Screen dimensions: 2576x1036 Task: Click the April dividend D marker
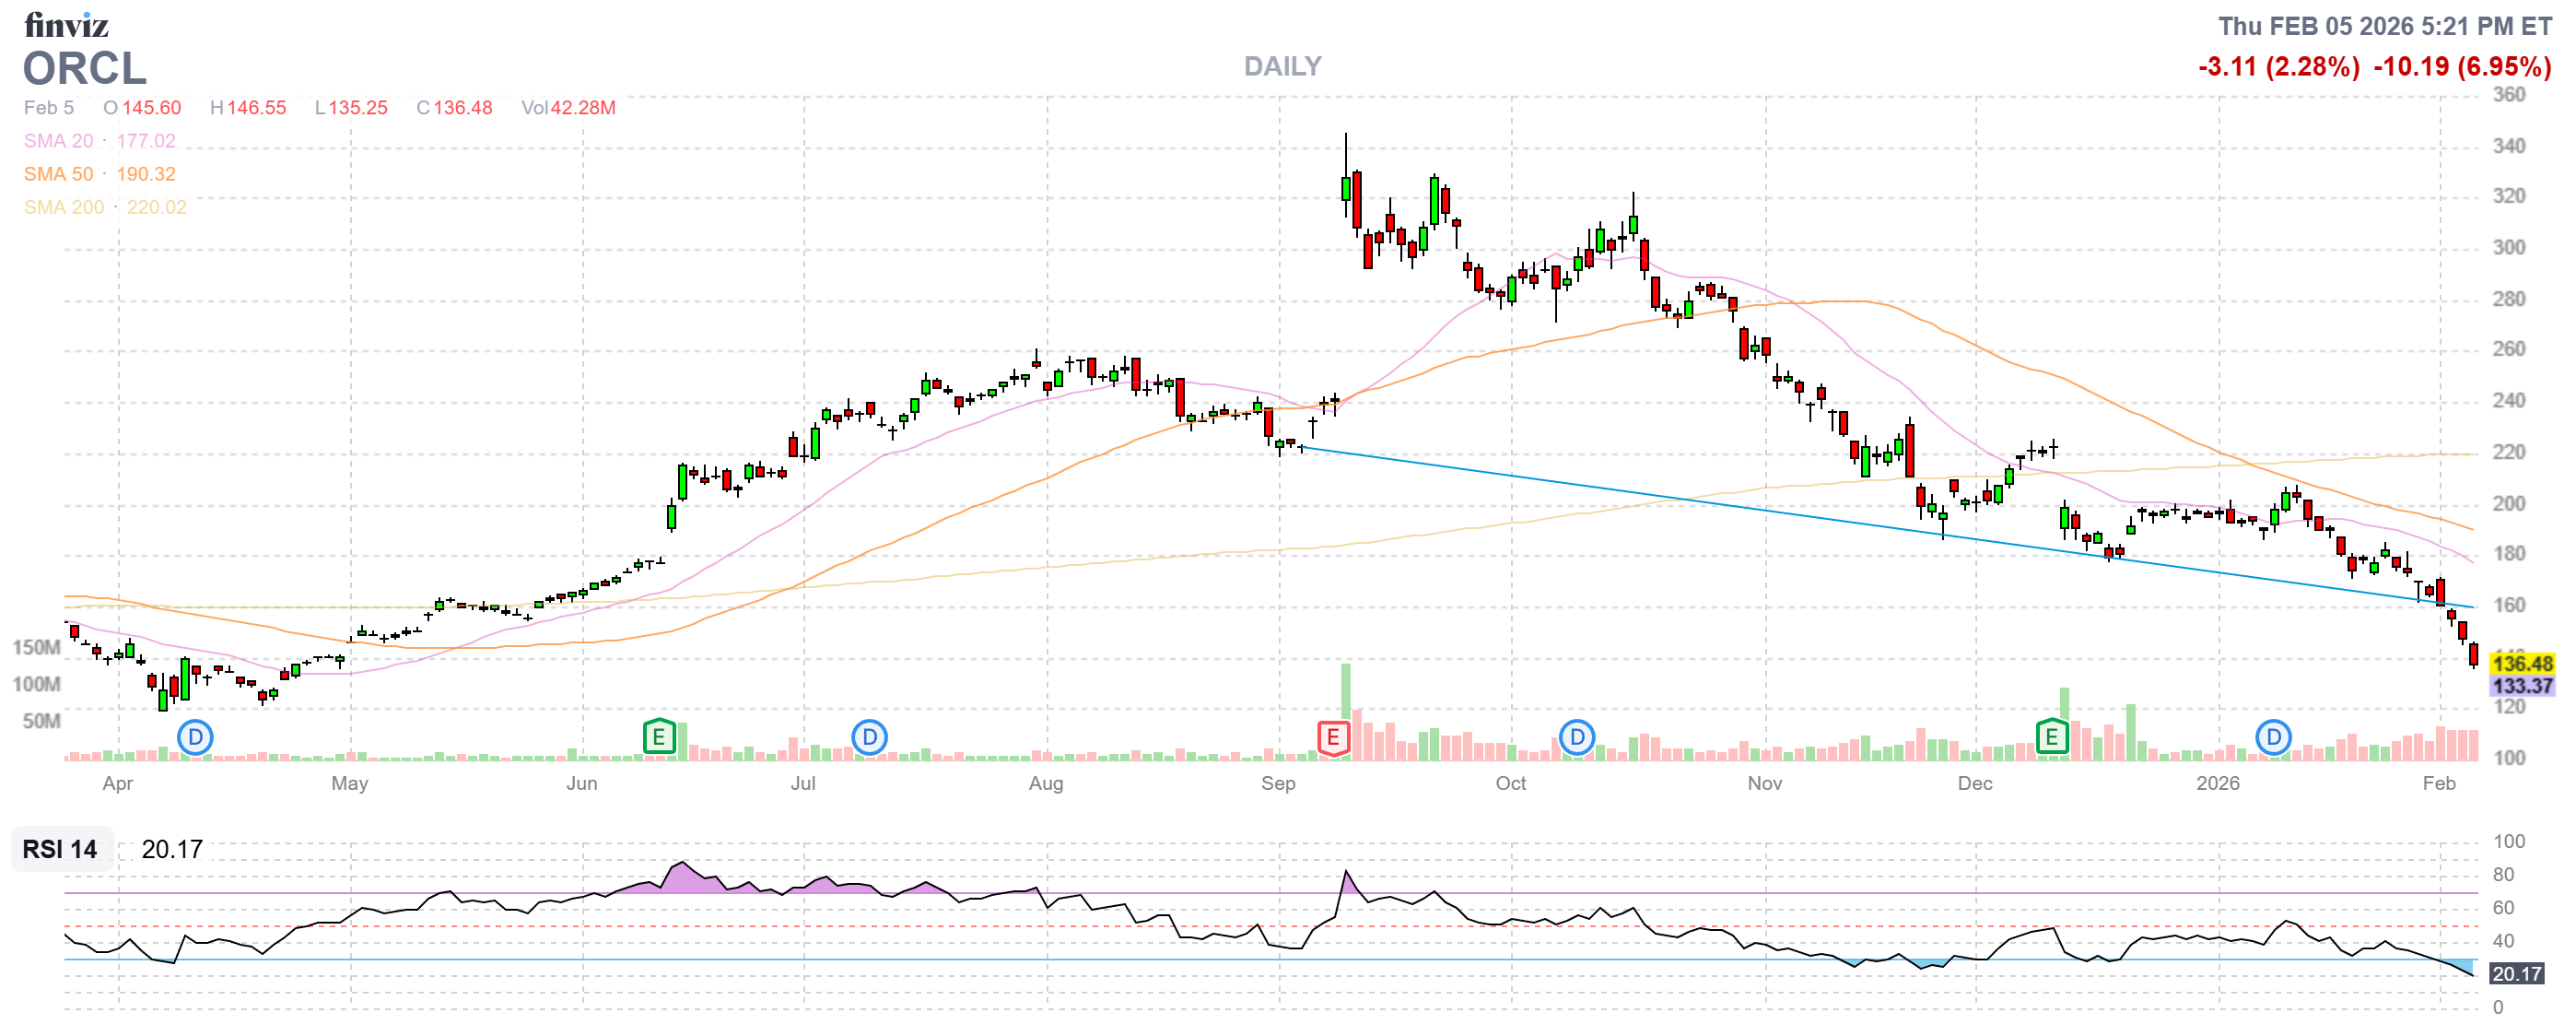click(195, 738)
